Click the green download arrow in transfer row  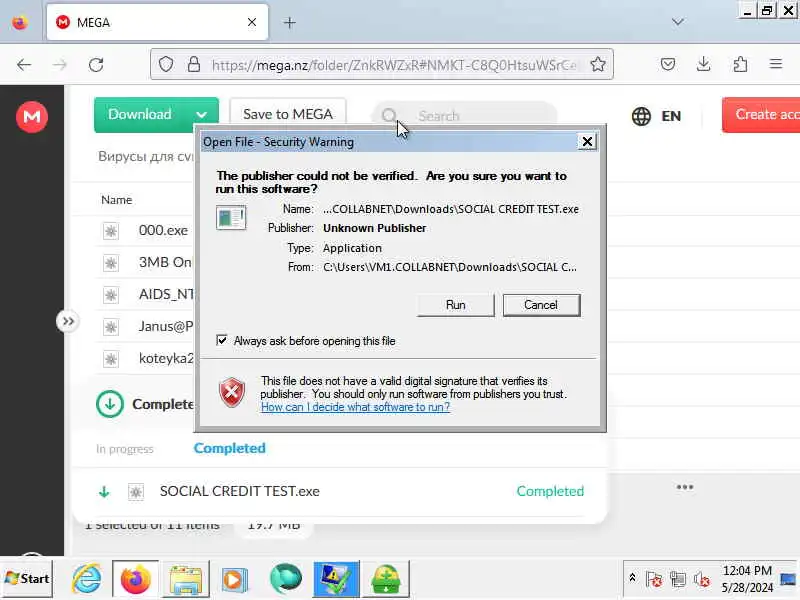tap(104, 492)
